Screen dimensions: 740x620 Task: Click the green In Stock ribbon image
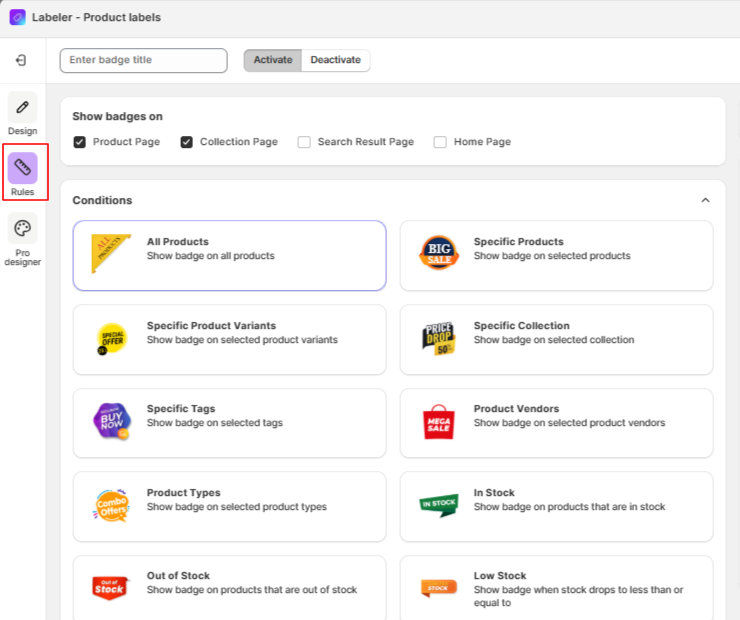pyautogui.click(x=439, y=505)
